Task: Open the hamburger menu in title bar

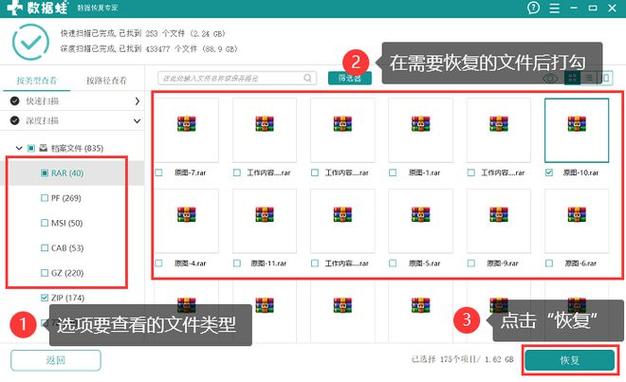Action: pyautogui.click(x=554, y=8)
